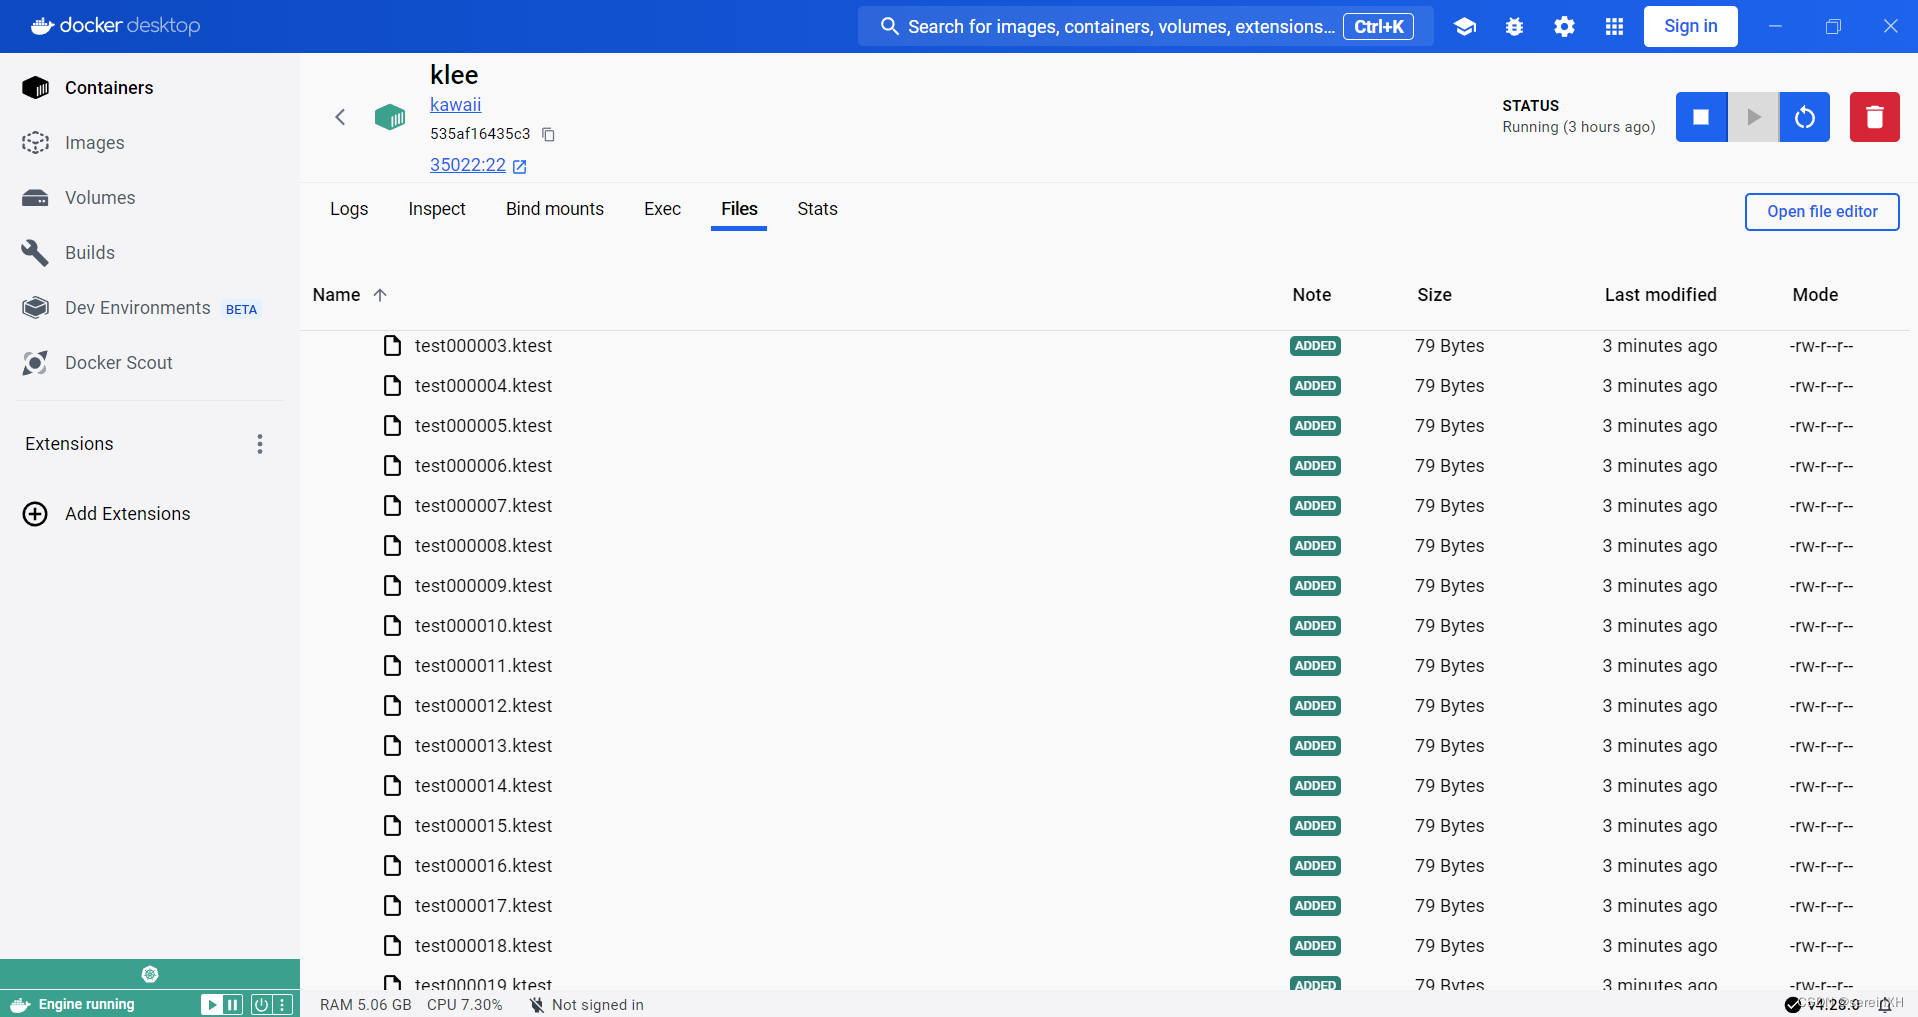Click the greyed Start container button
1918x1017 pixels.
(x=1753, y=117)
